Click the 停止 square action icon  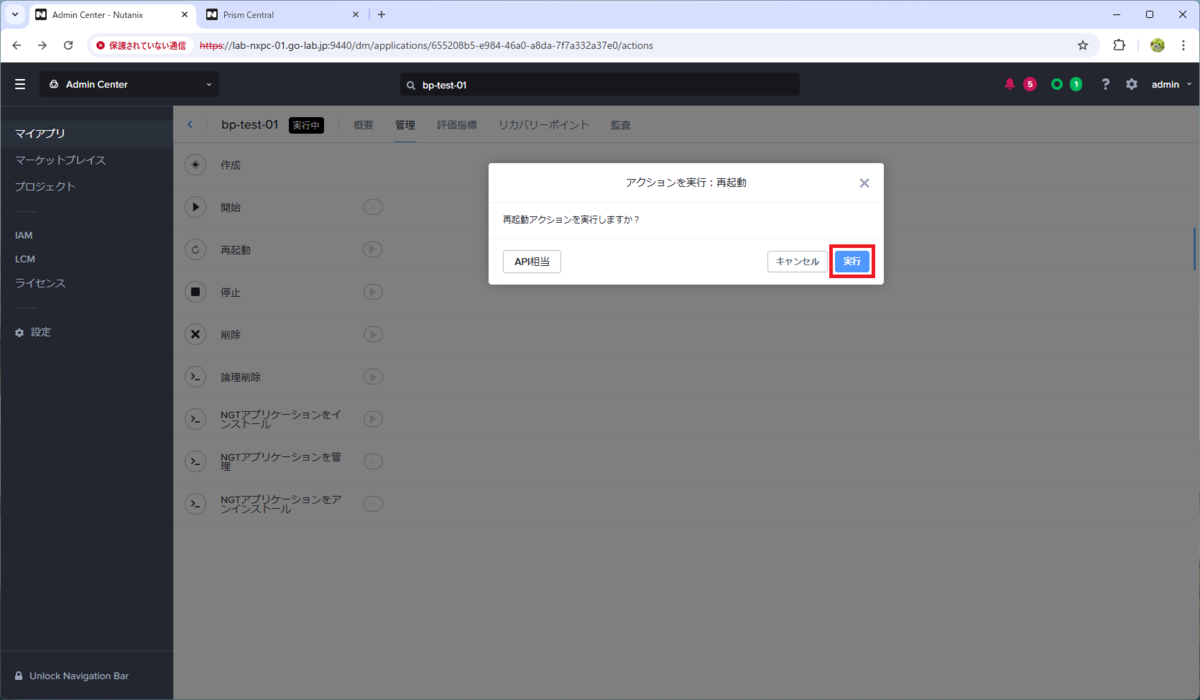coord(196,292)
